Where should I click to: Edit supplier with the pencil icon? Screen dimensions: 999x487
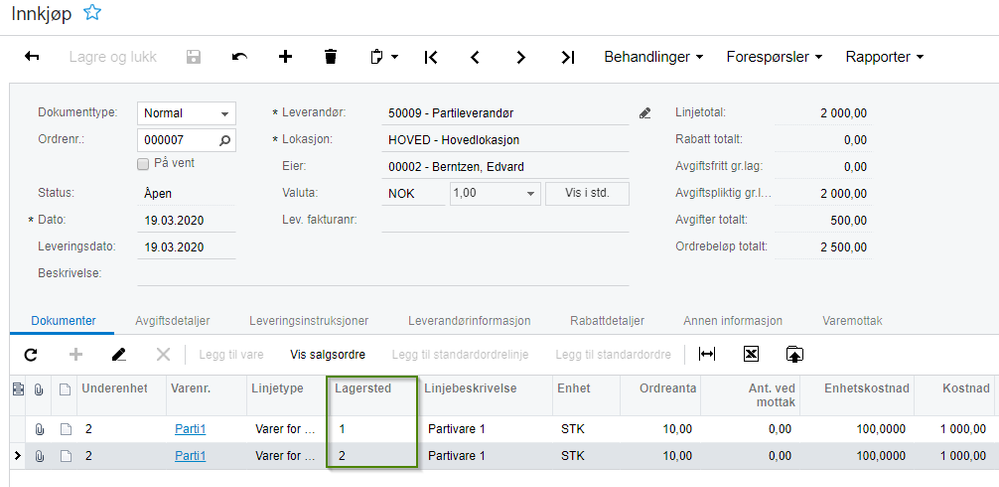click(x=645, y=113)
